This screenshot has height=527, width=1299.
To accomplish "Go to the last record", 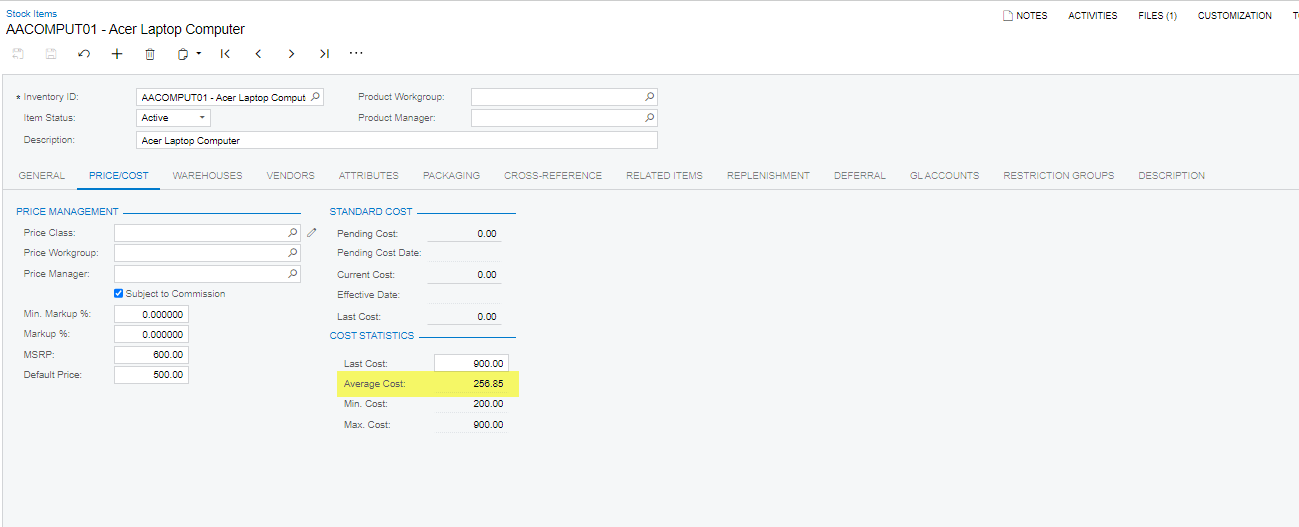I will pyautogui.click(x=324, y=54).
